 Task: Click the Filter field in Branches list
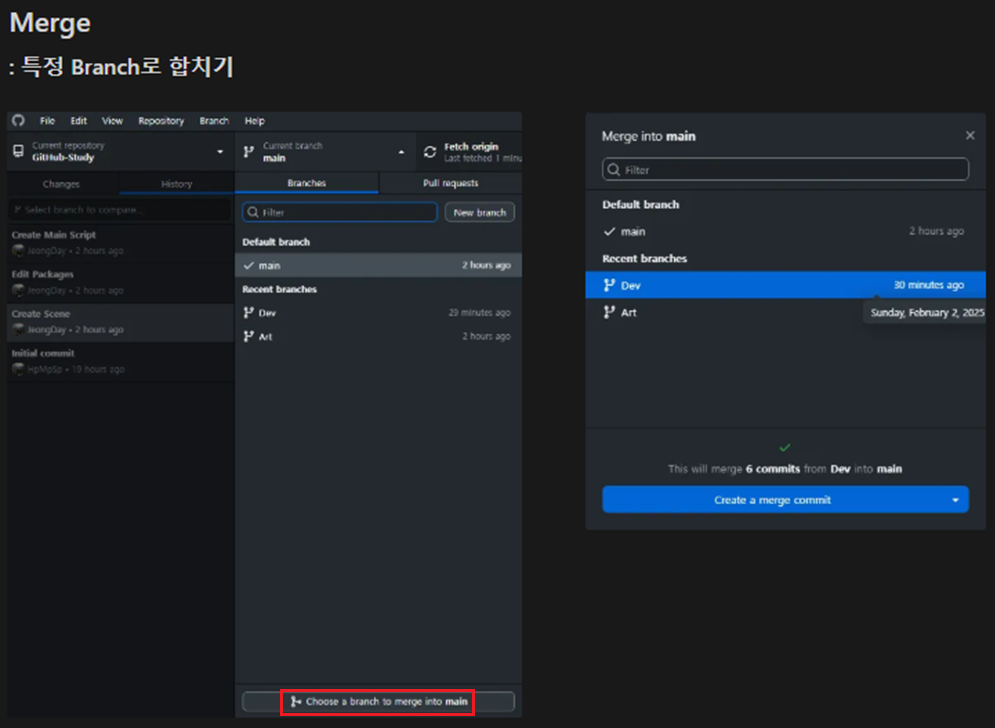coord(339,212)
